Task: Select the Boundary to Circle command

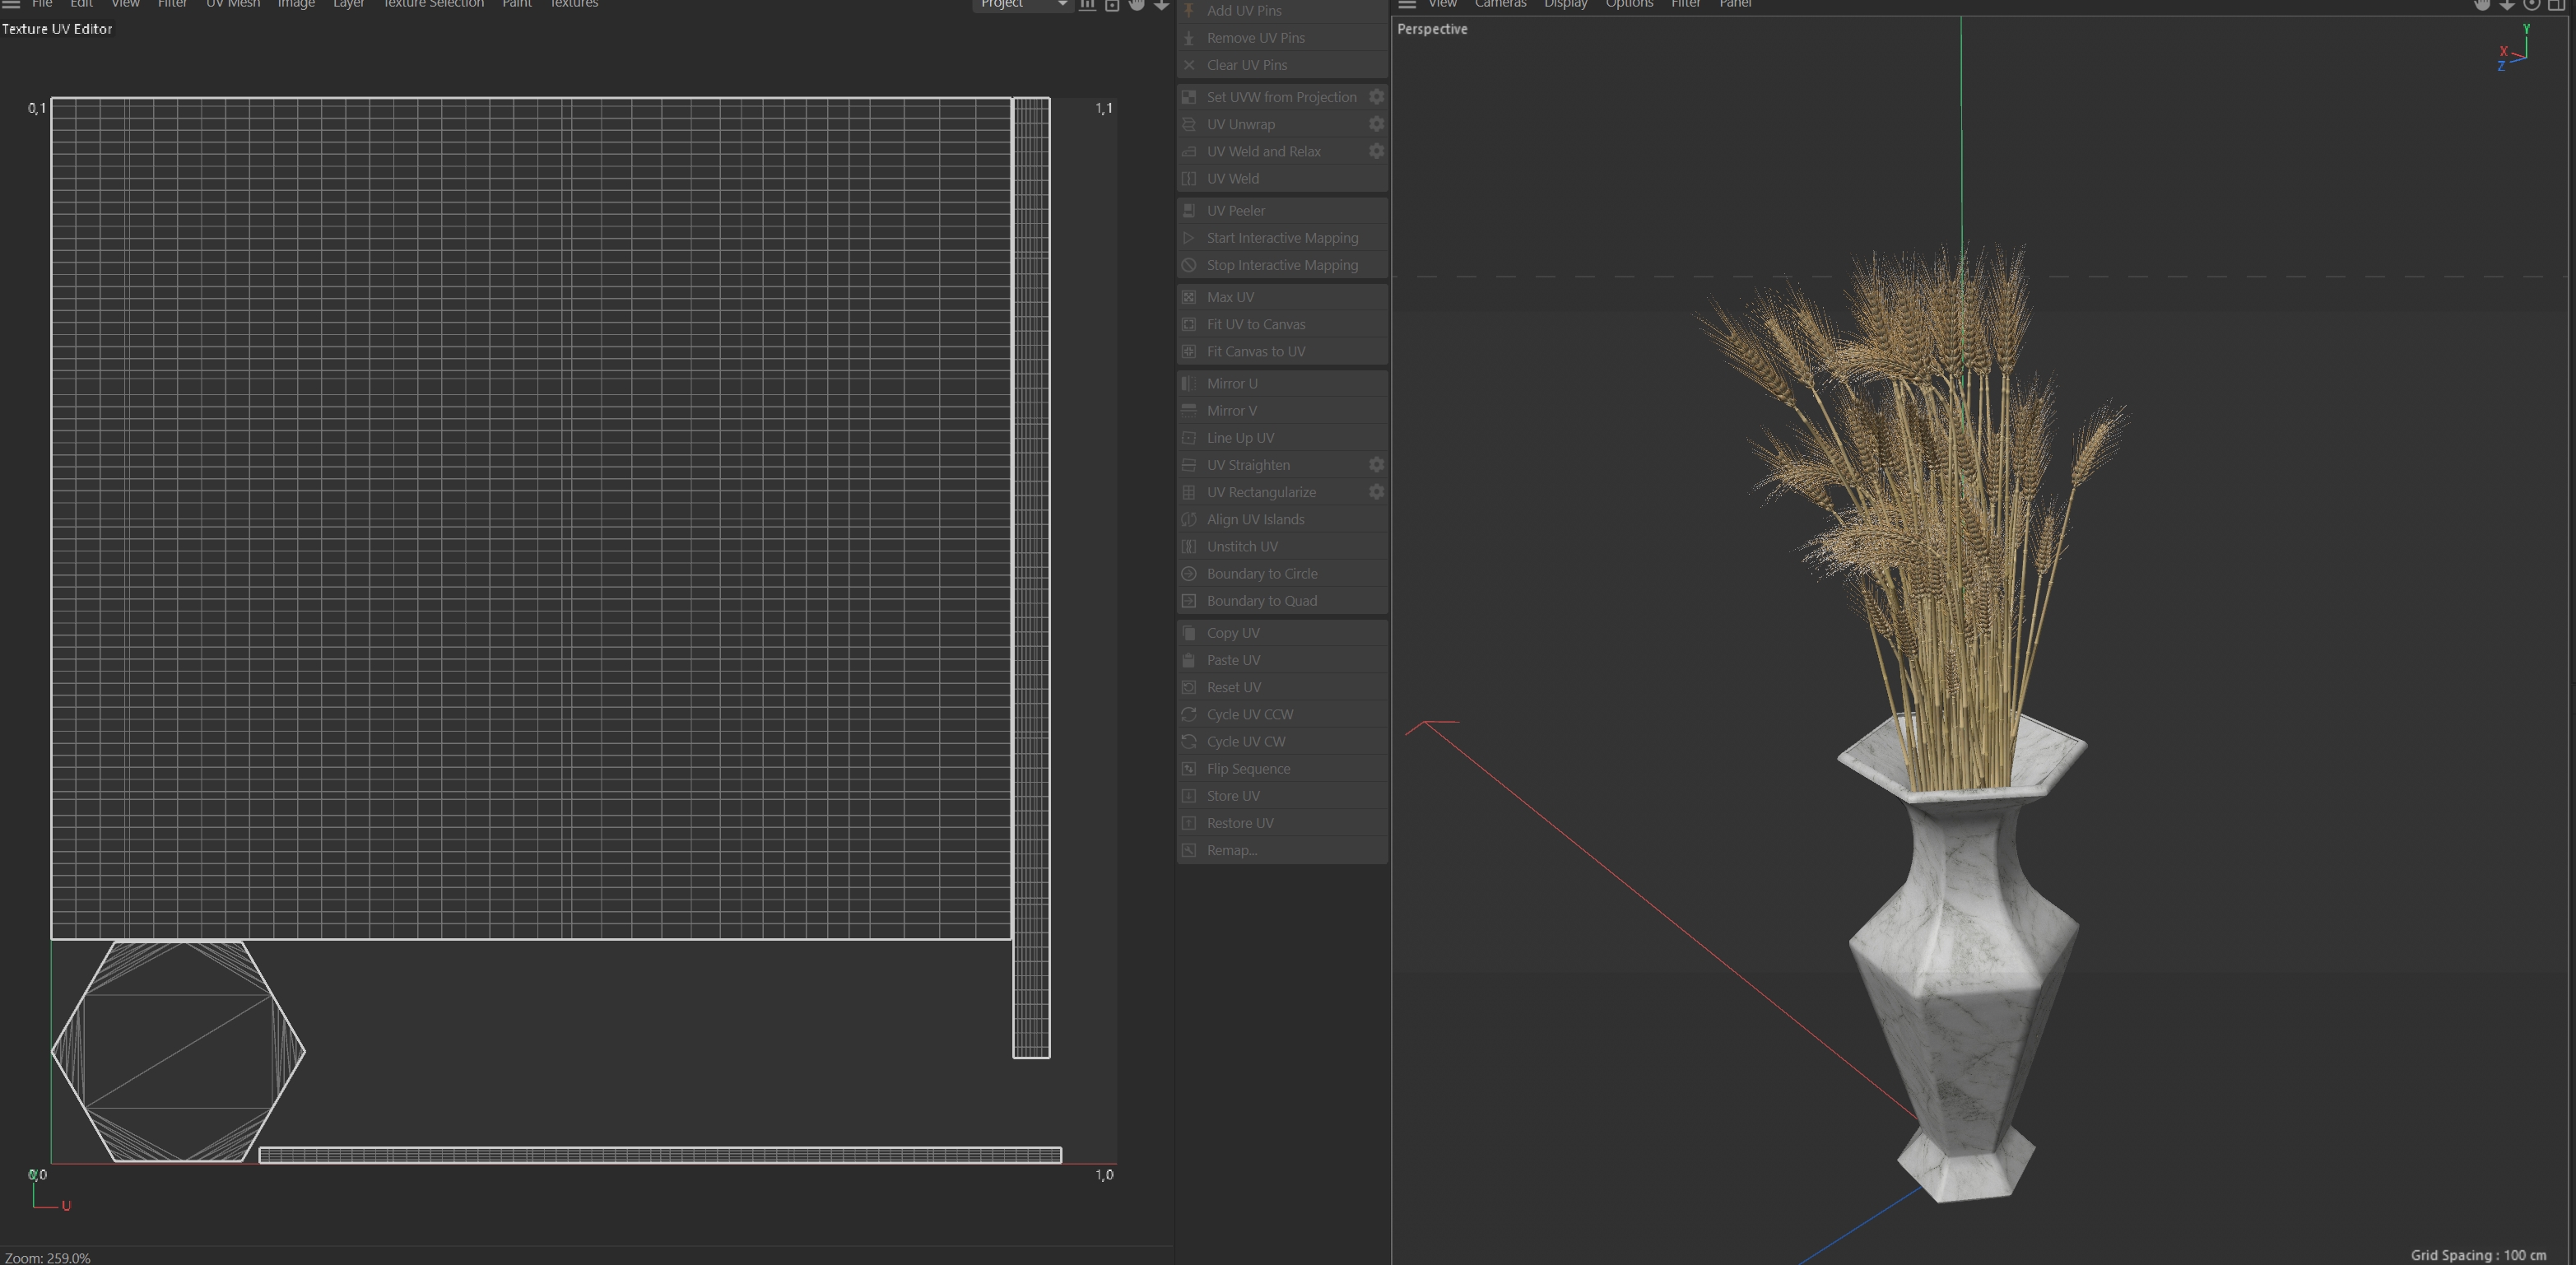Action: 1261,574
